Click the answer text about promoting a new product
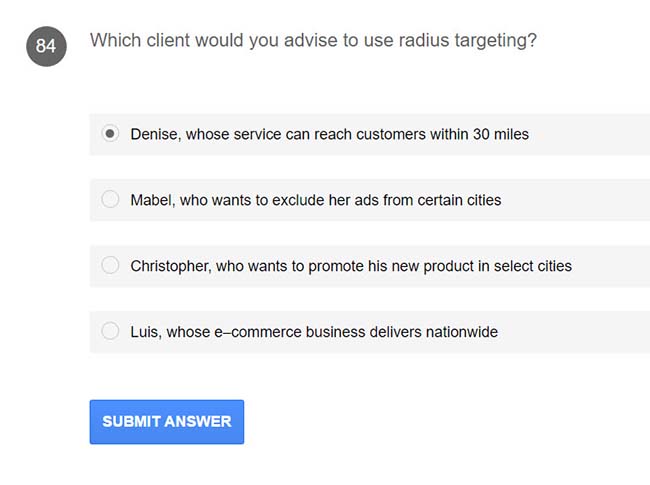This screenshot has width=650, height=485. coord(351,266)
